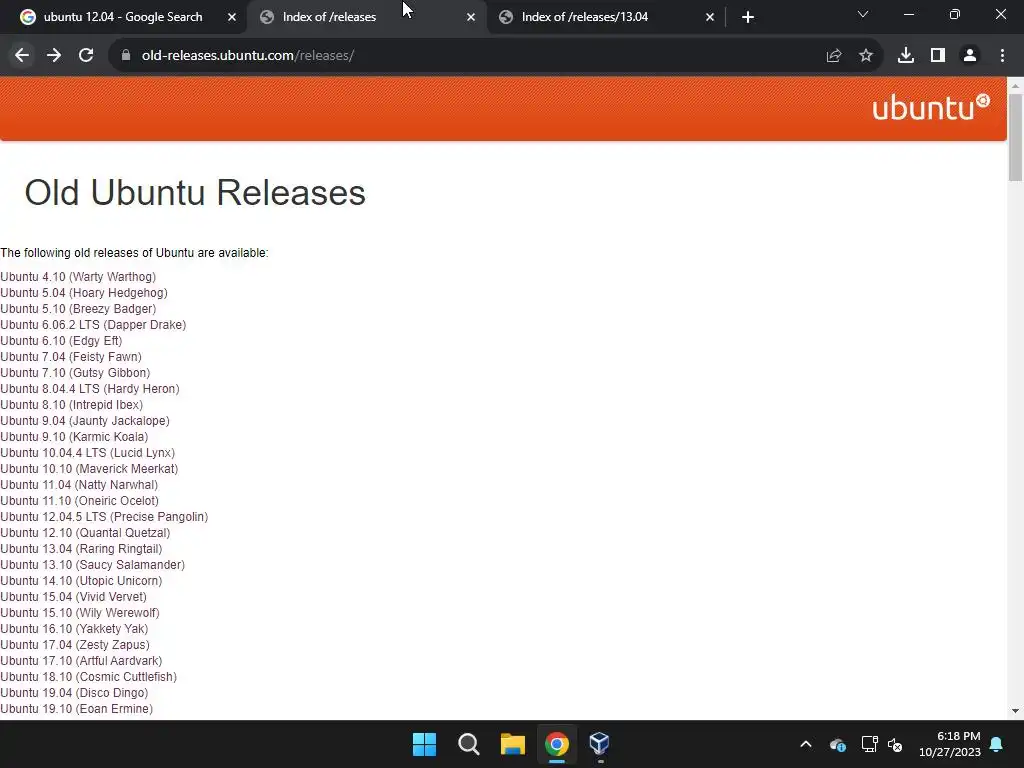
Task: Click the Ubuntu logo in header
Action: pos(931,107)
